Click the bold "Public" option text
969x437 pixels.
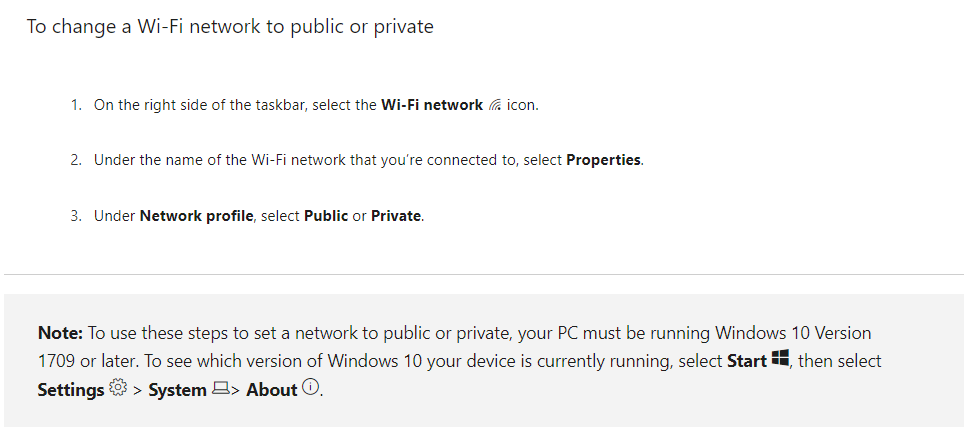[x=326, y=216]
